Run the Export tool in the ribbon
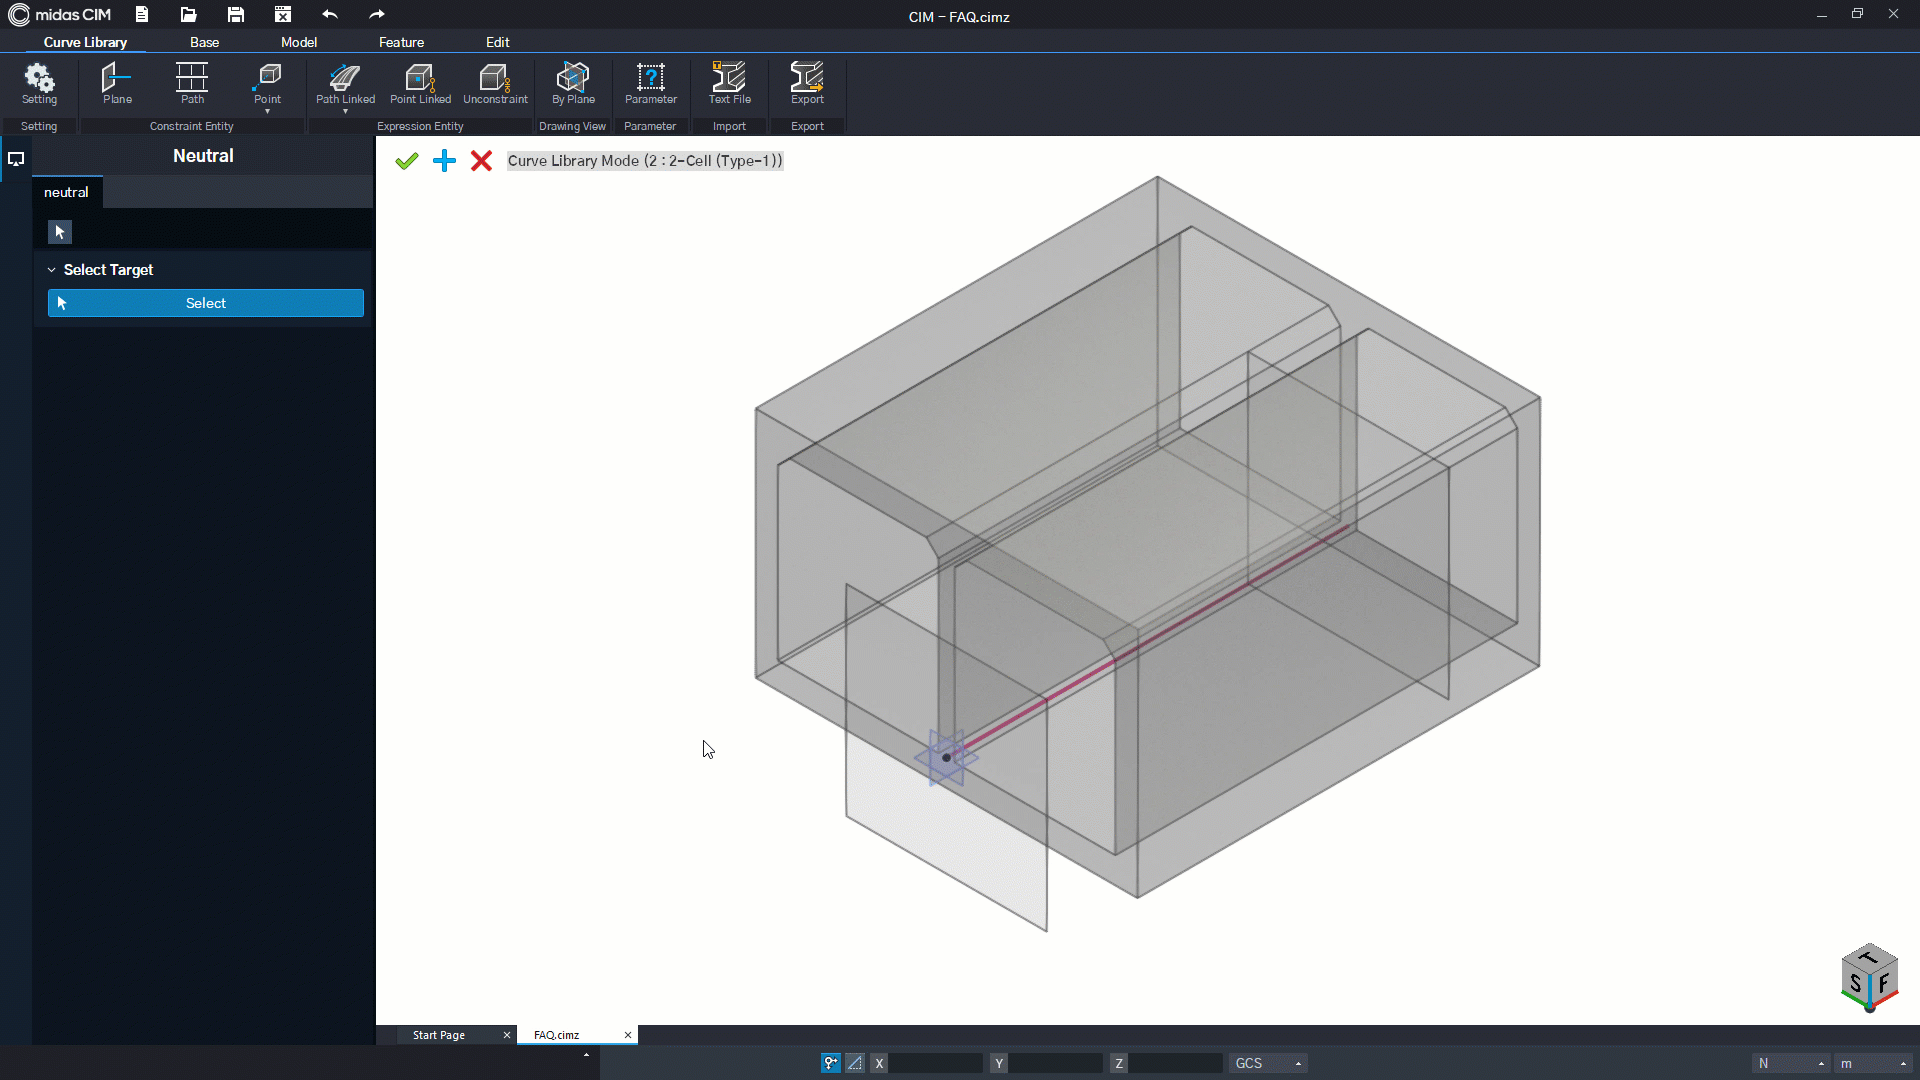Image resolution: width=1920 pixels, height=1080 pixels. (x=807, y=84)
